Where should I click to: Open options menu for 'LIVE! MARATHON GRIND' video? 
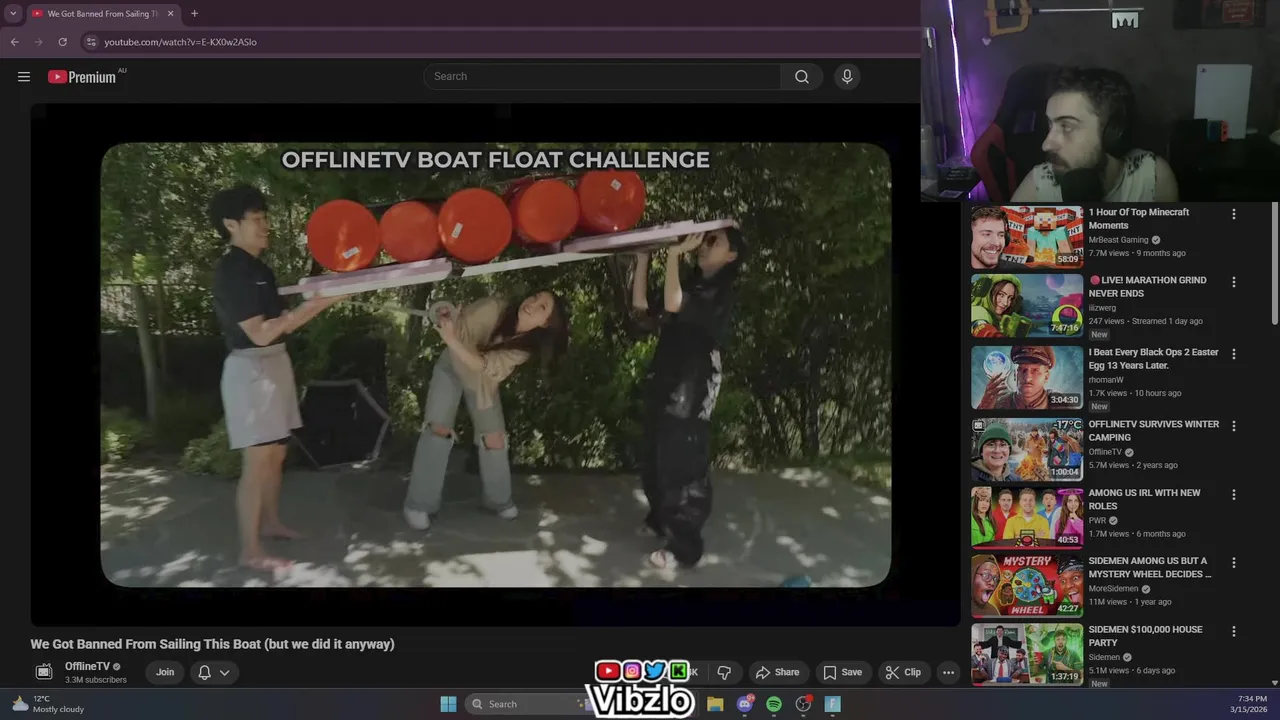(x=1233, y=282)
